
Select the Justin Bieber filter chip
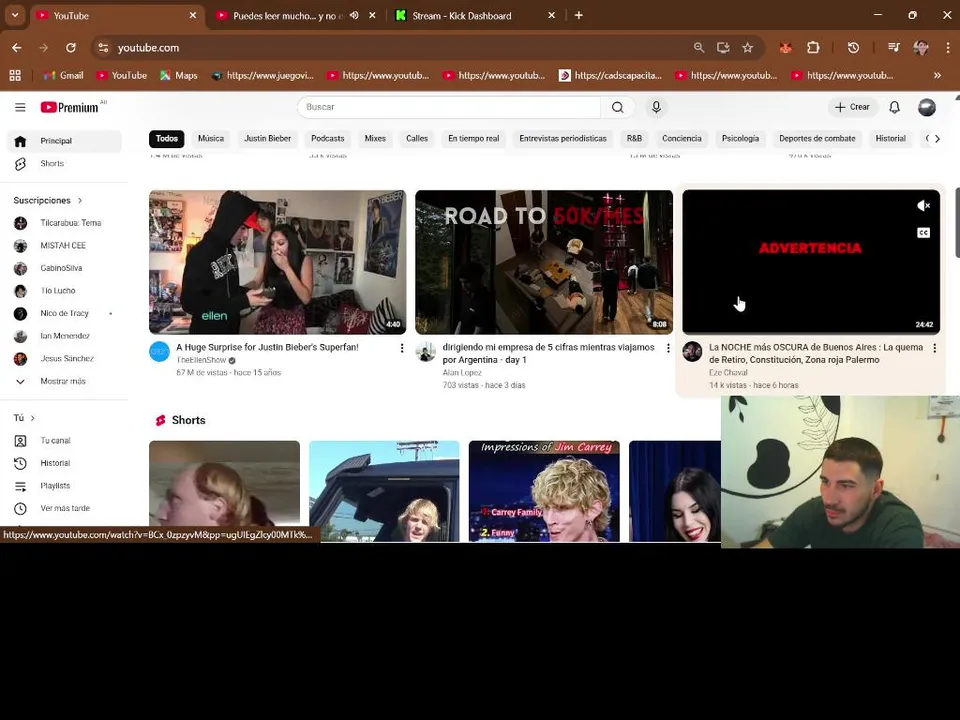268,138
